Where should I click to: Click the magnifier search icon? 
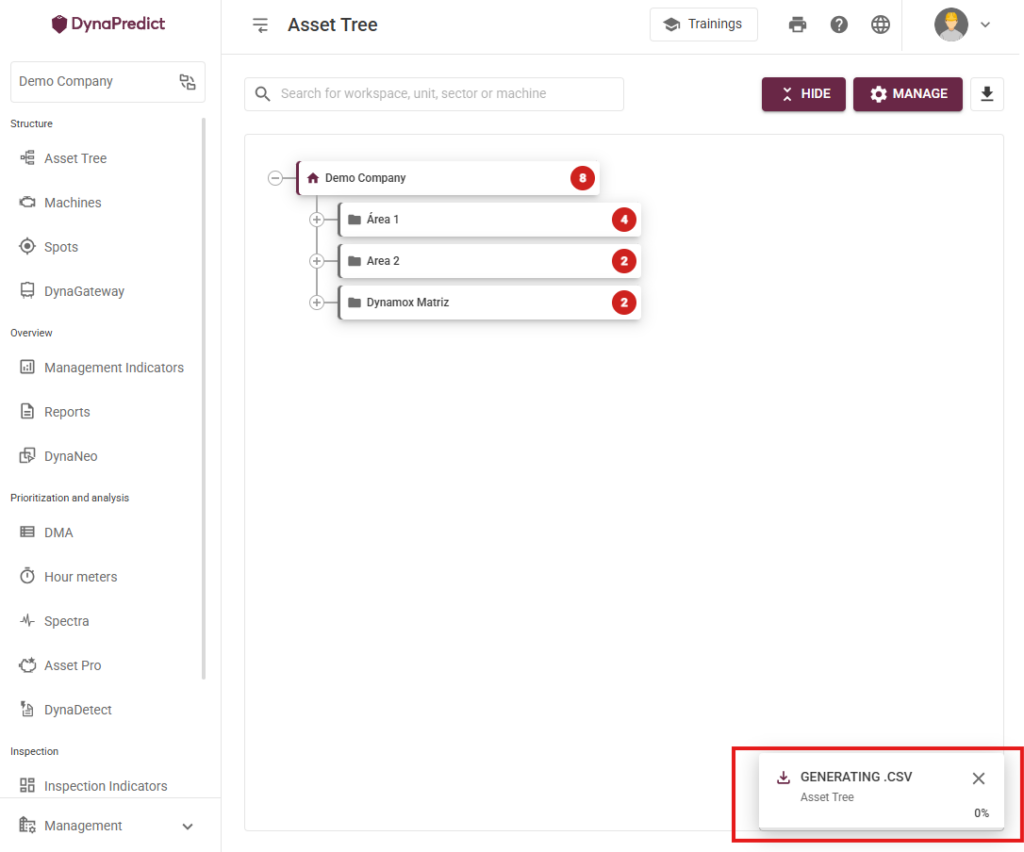click(x=263, y=94)
